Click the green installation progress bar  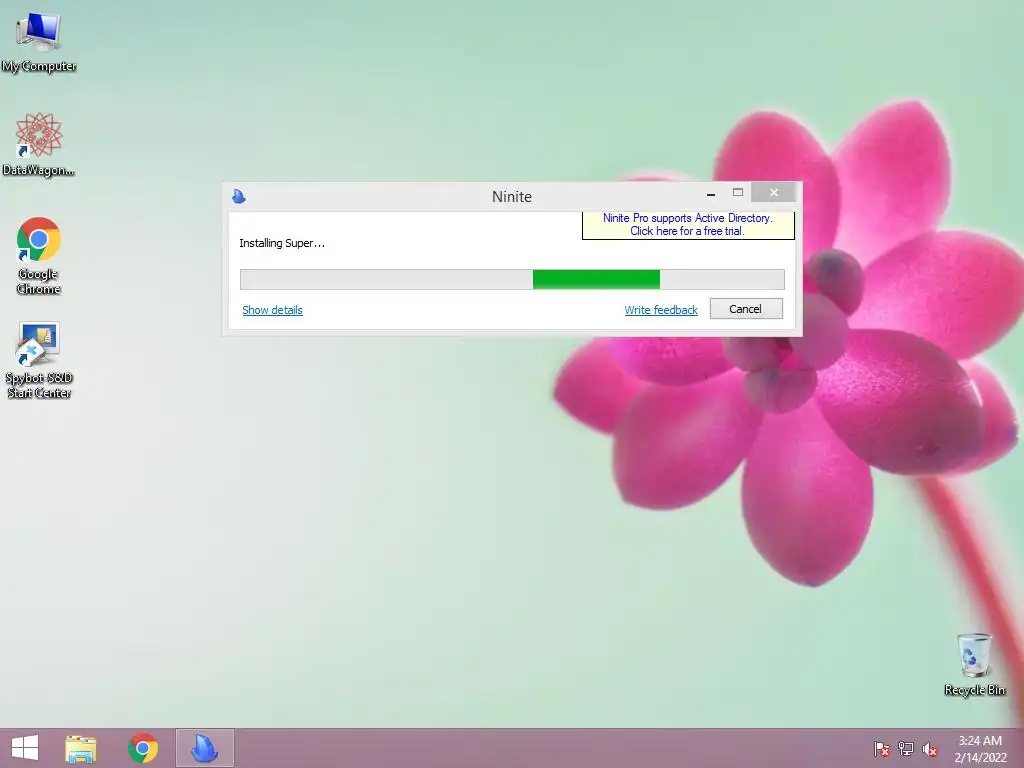click(512, 280)
